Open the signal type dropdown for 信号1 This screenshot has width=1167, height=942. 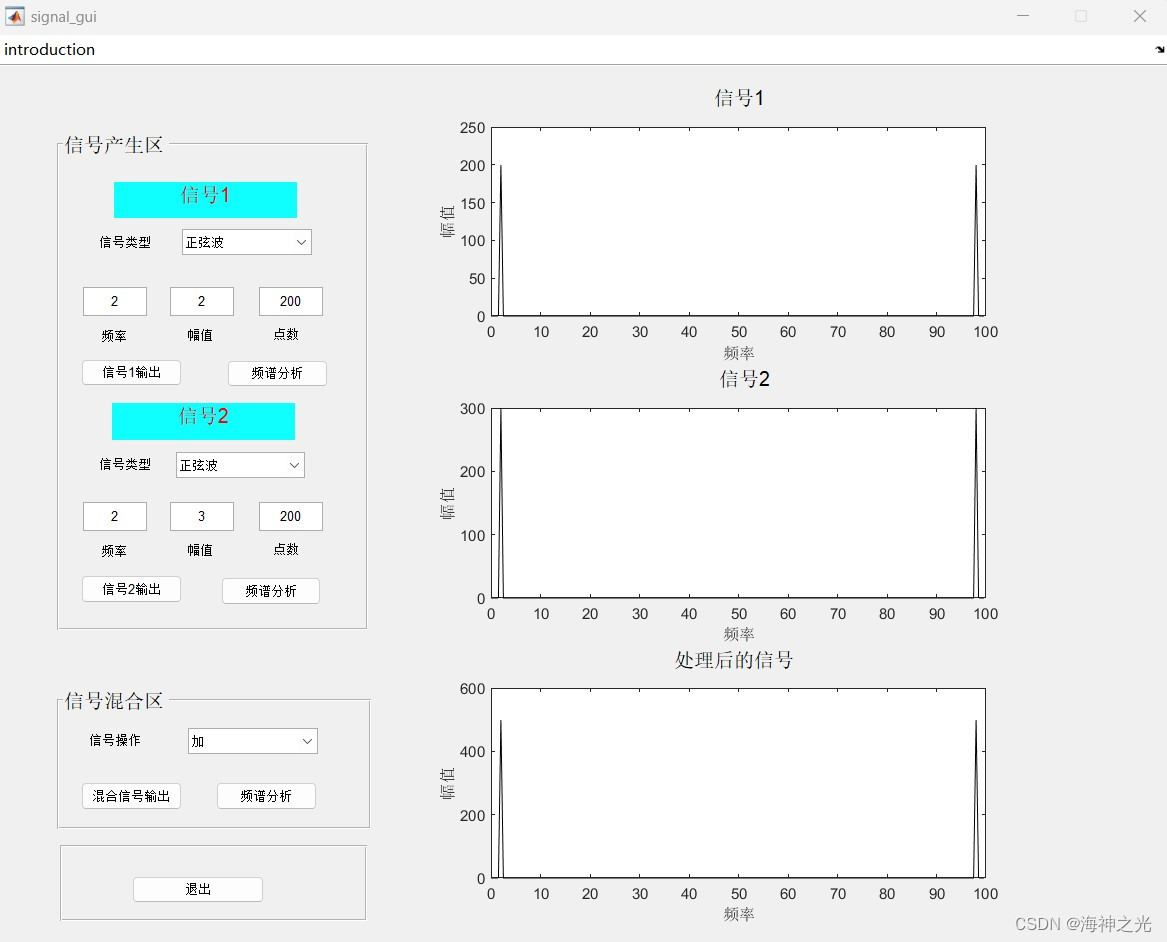click(246, 242)
